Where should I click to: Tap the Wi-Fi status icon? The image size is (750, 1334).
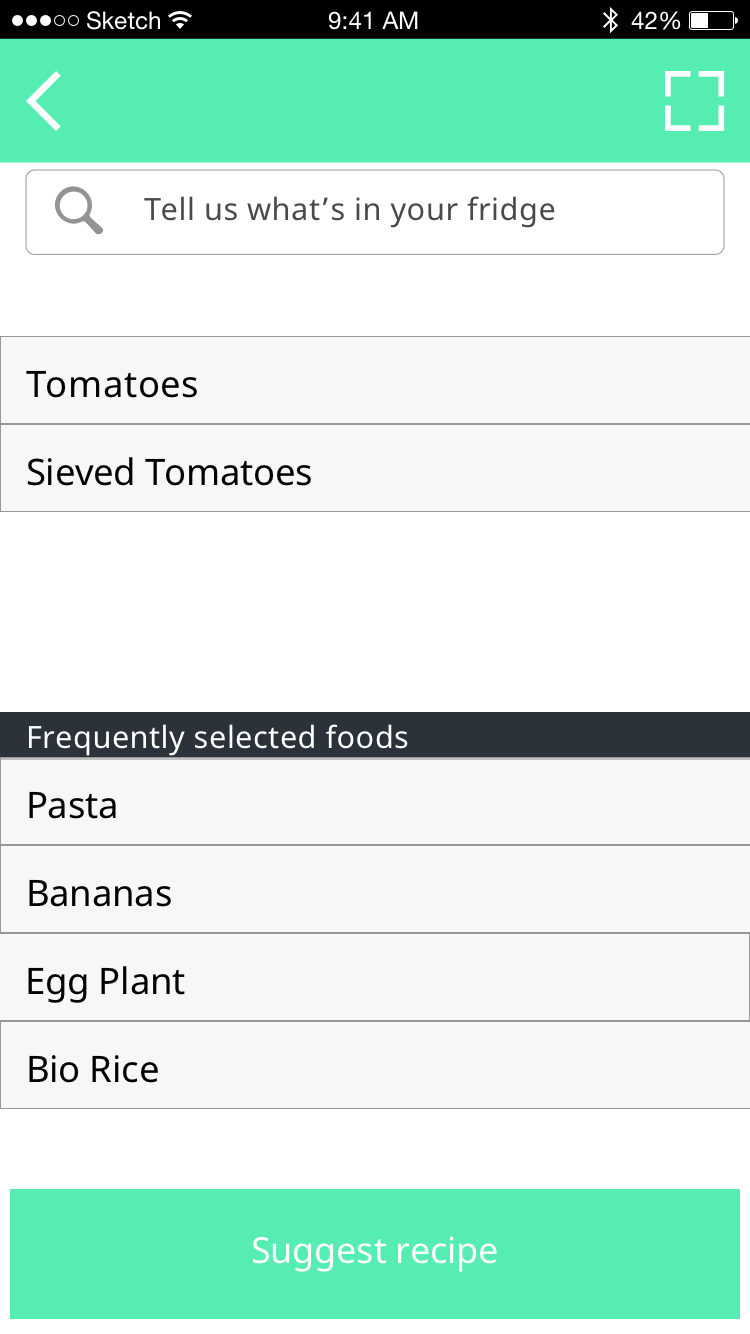pos(180,20)
